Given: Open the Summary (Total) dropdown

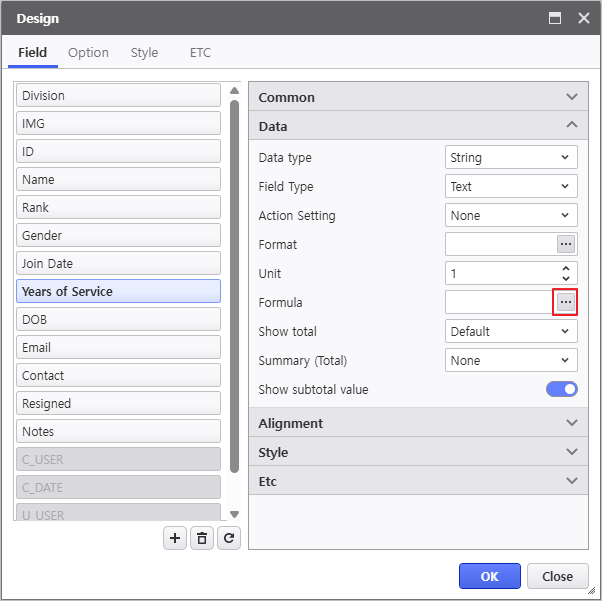Looking at the screenshot, I should pos(511,360).
